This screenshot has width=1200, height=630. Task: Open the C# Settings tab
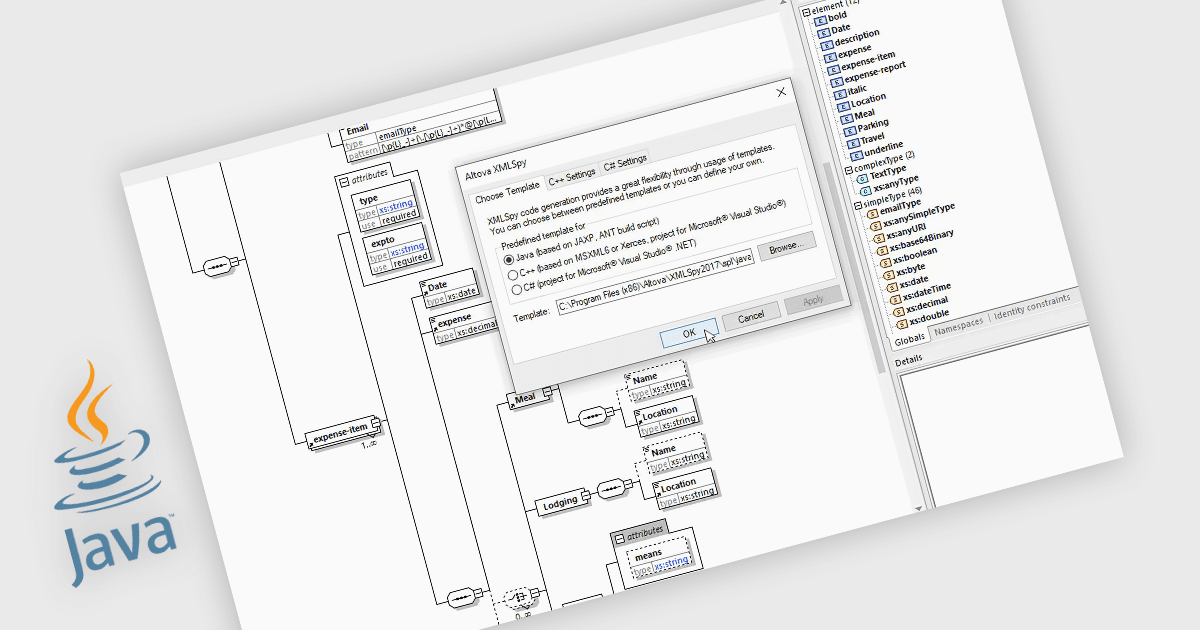(x=624, y=161)
